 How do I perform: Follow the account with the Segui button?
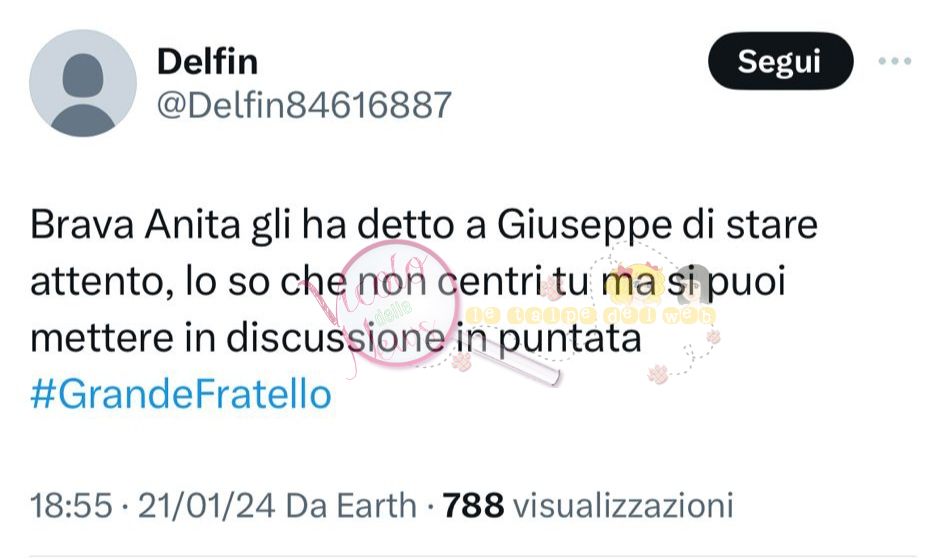pyautogui.click(x=780, y=61)
